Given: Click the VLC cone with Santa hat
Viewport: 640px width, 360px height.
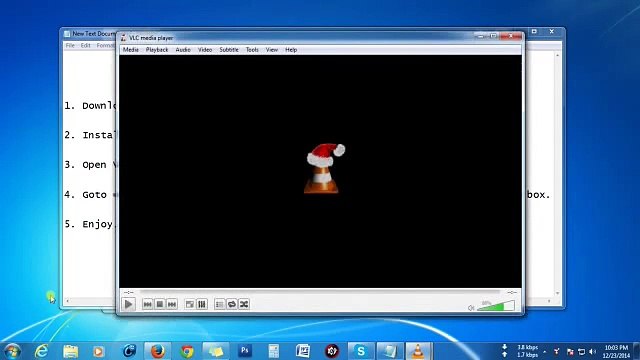Looking at the screenshot, I should click(324, 168).
